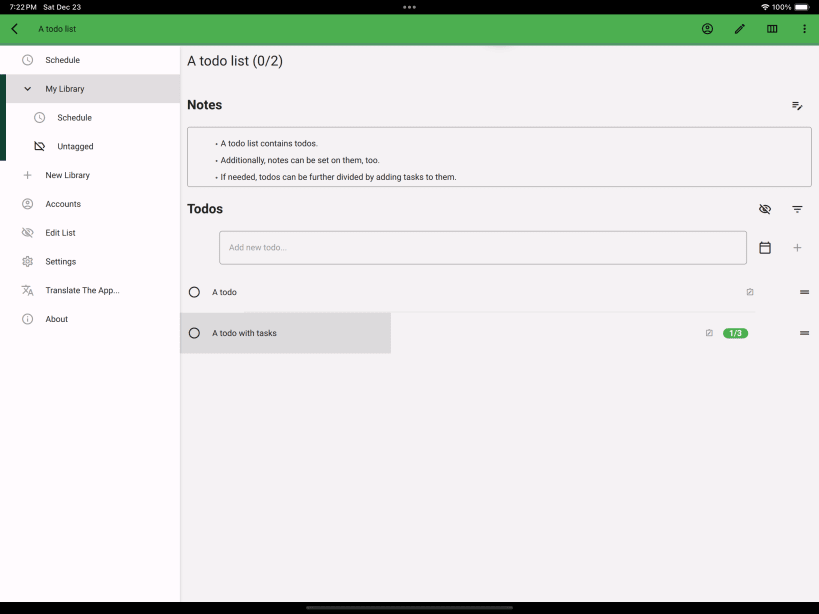819x614 pixels.
Task: Grab drag handle of 'A todo with tasks'
Action: coord(804,333)
